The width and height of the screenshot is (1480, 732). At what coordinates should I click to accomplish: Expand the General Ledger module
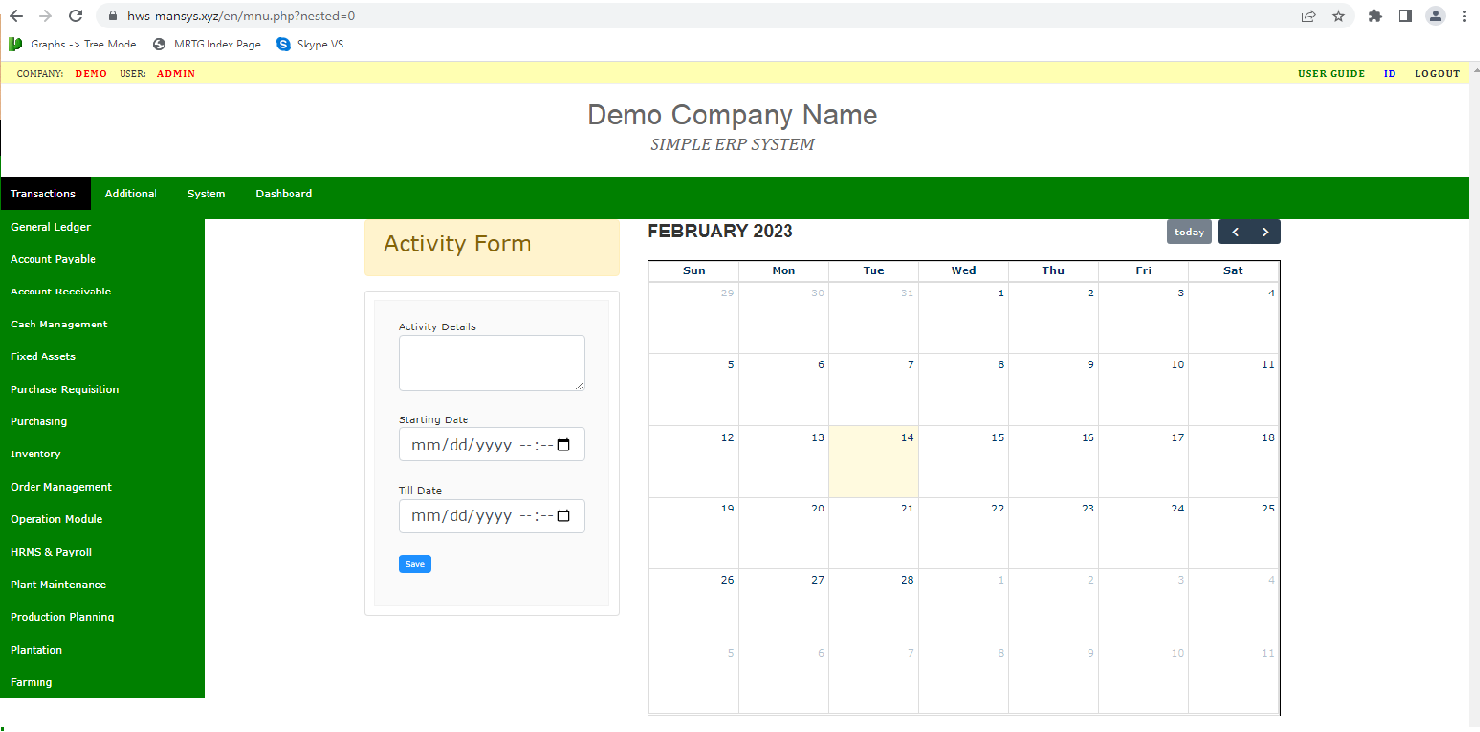[51, 227]
